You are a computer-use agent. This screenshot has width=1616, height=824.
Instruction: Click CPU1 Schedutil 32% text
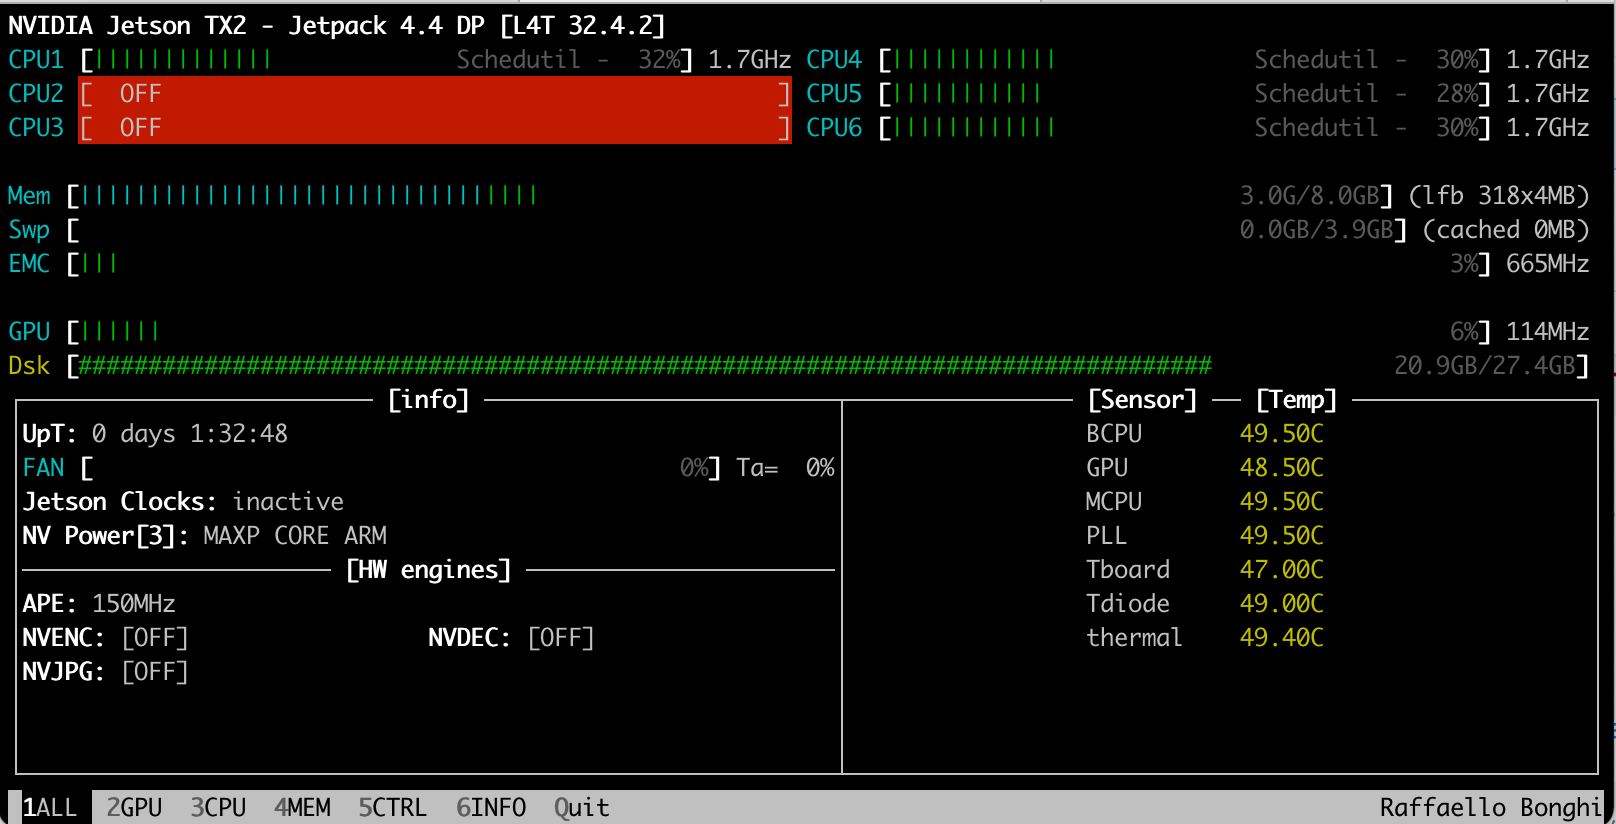click(x=569, y=60)
